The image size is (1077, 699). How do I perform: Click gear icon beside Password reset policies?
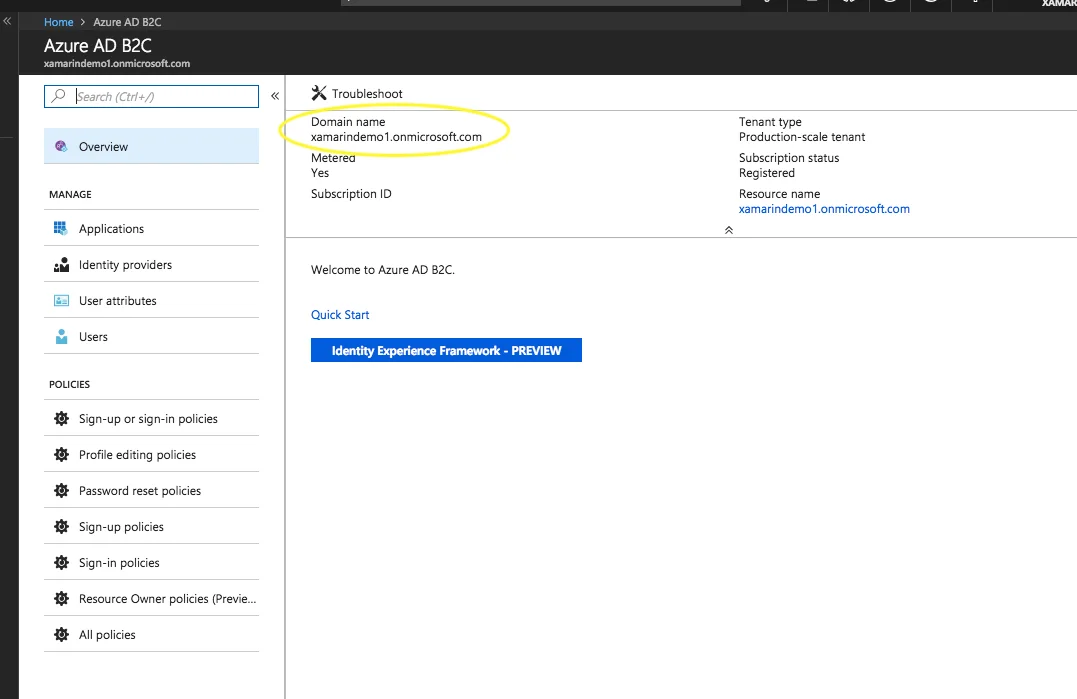[x=61, y=490]
